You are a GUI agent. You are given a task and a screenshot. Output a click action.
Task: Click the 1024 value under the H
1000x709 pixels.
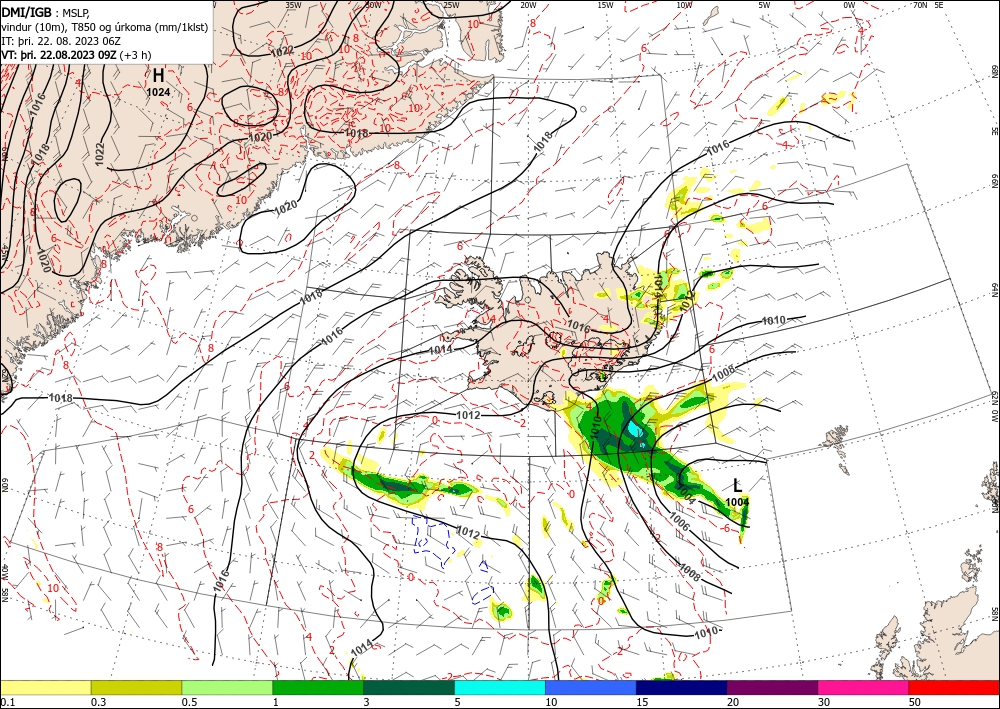tap(158, 92)
